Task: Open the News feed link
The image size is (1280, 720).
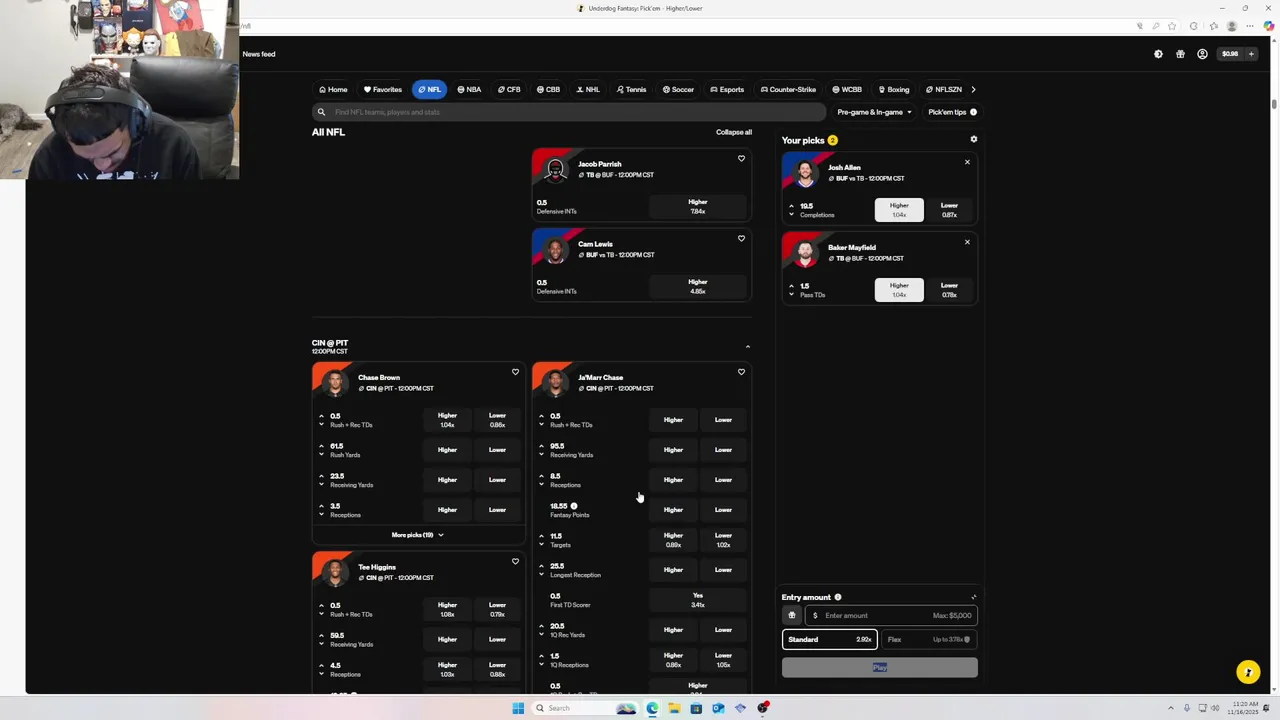Action: click(258, 54)
